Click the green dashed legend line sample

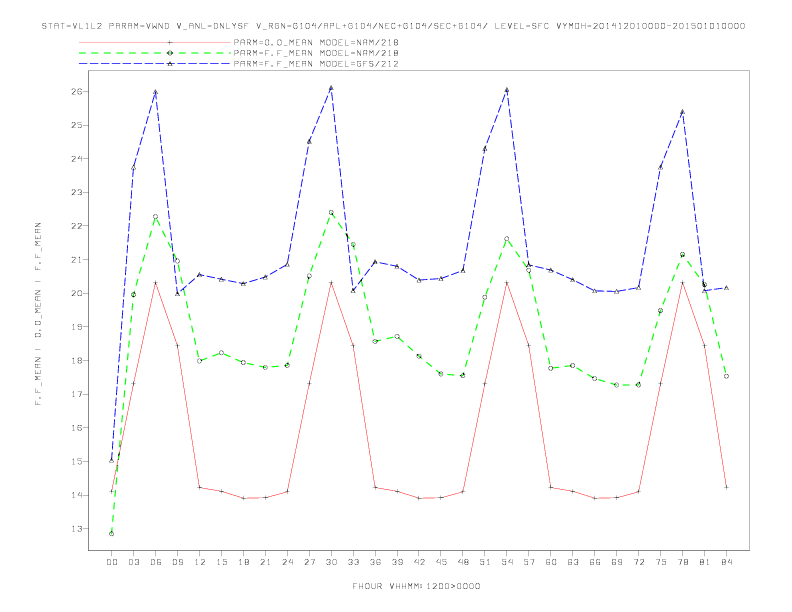tap(155, 53)
